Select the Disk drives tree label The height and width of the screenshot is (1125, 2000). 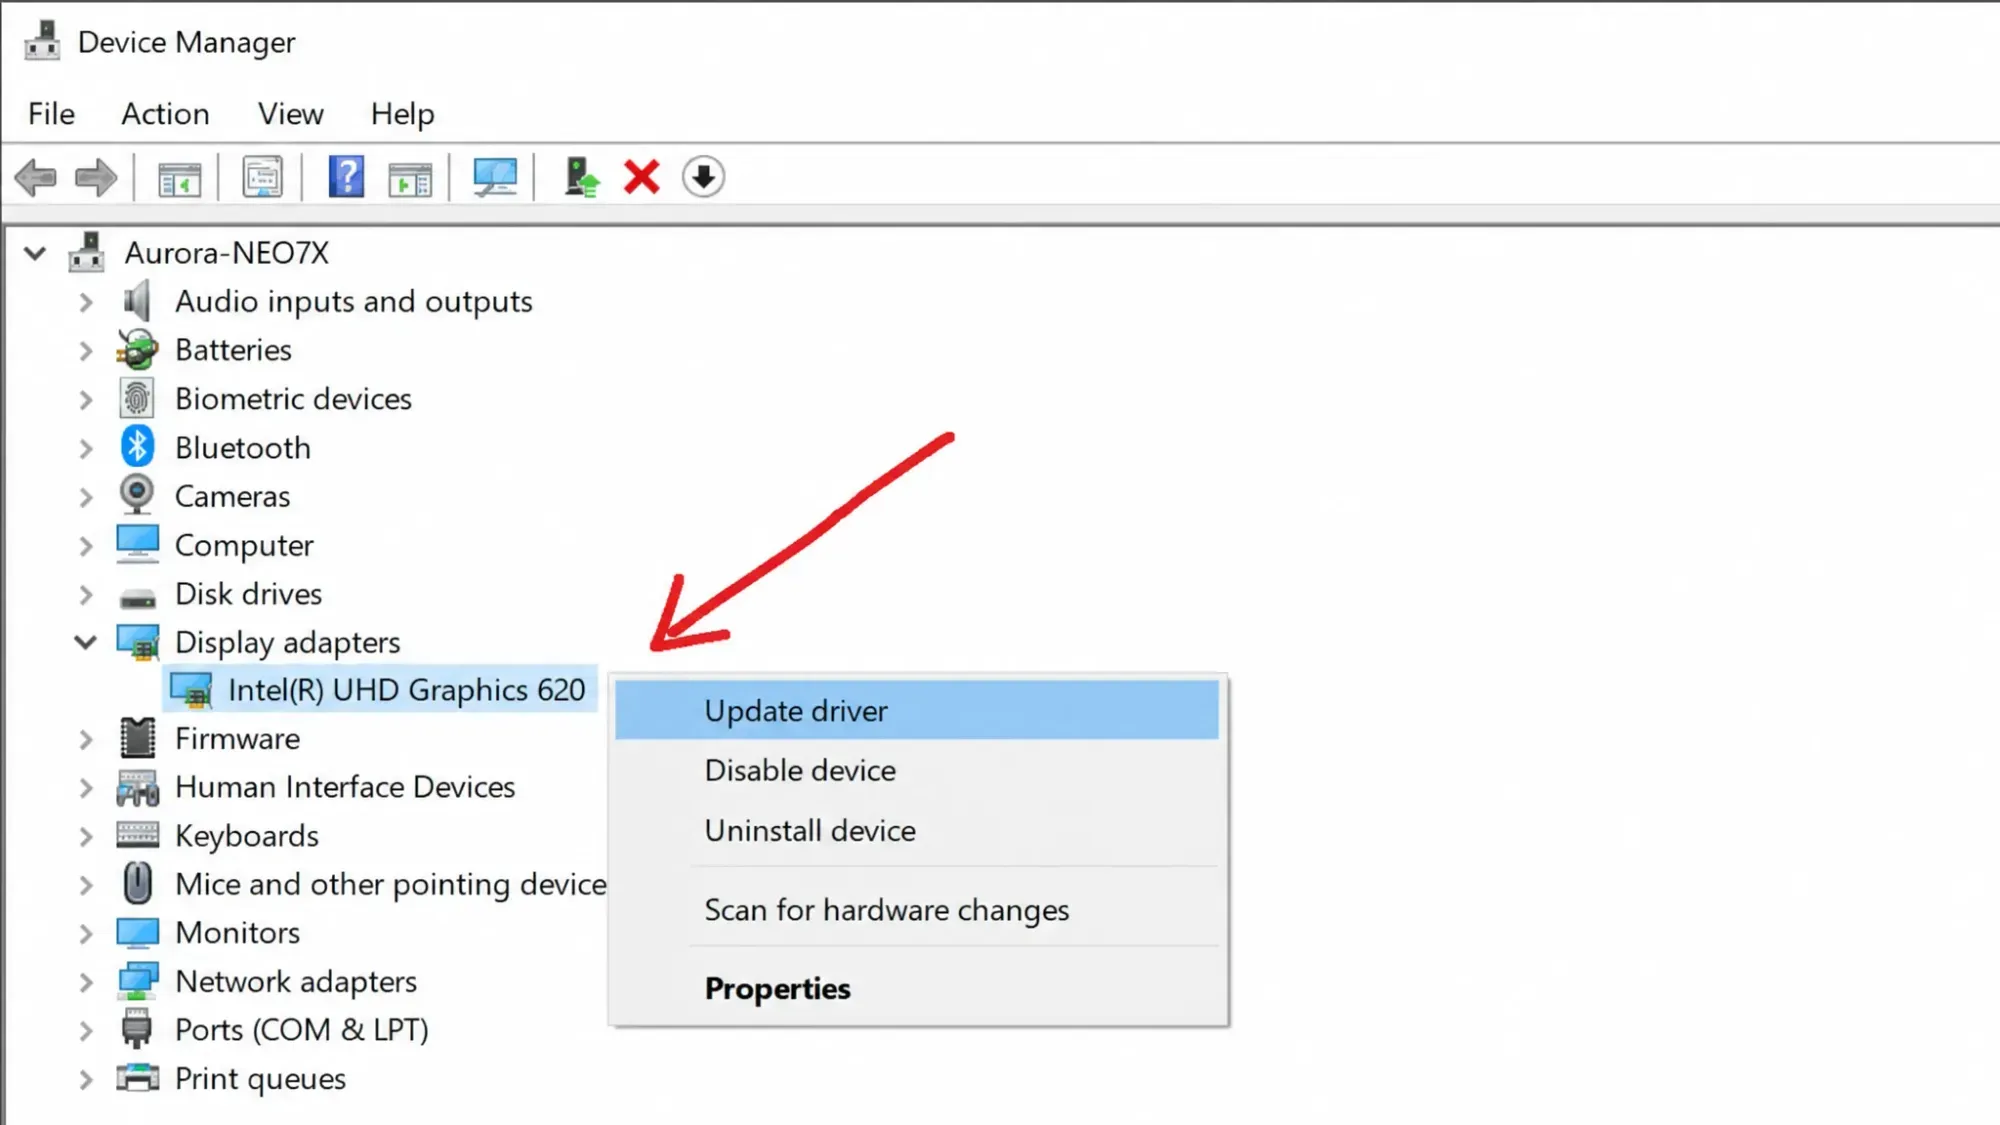click(248, 593)
